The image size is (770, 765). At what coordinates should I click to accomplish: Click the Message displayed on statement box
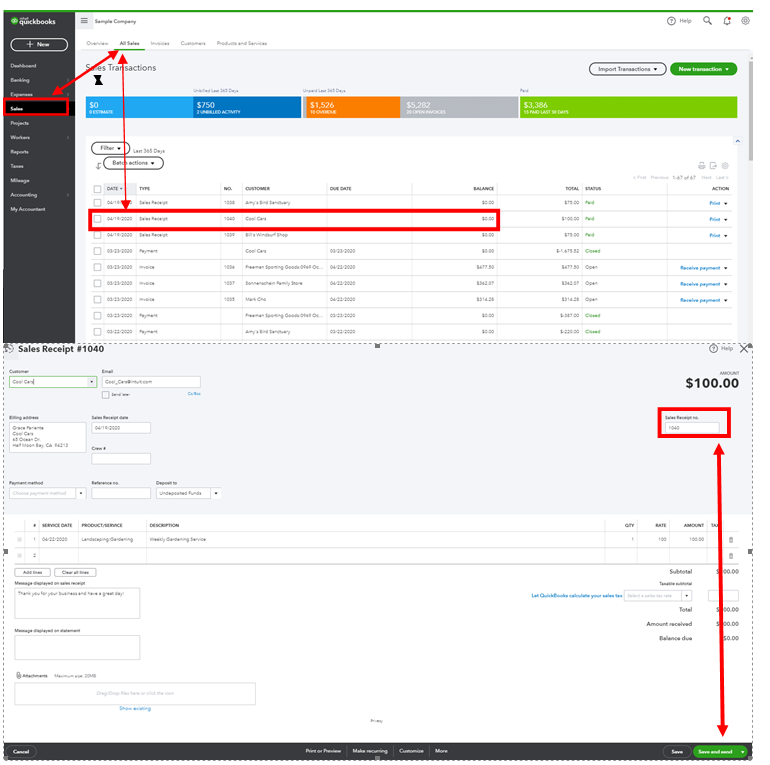(77, 648)
